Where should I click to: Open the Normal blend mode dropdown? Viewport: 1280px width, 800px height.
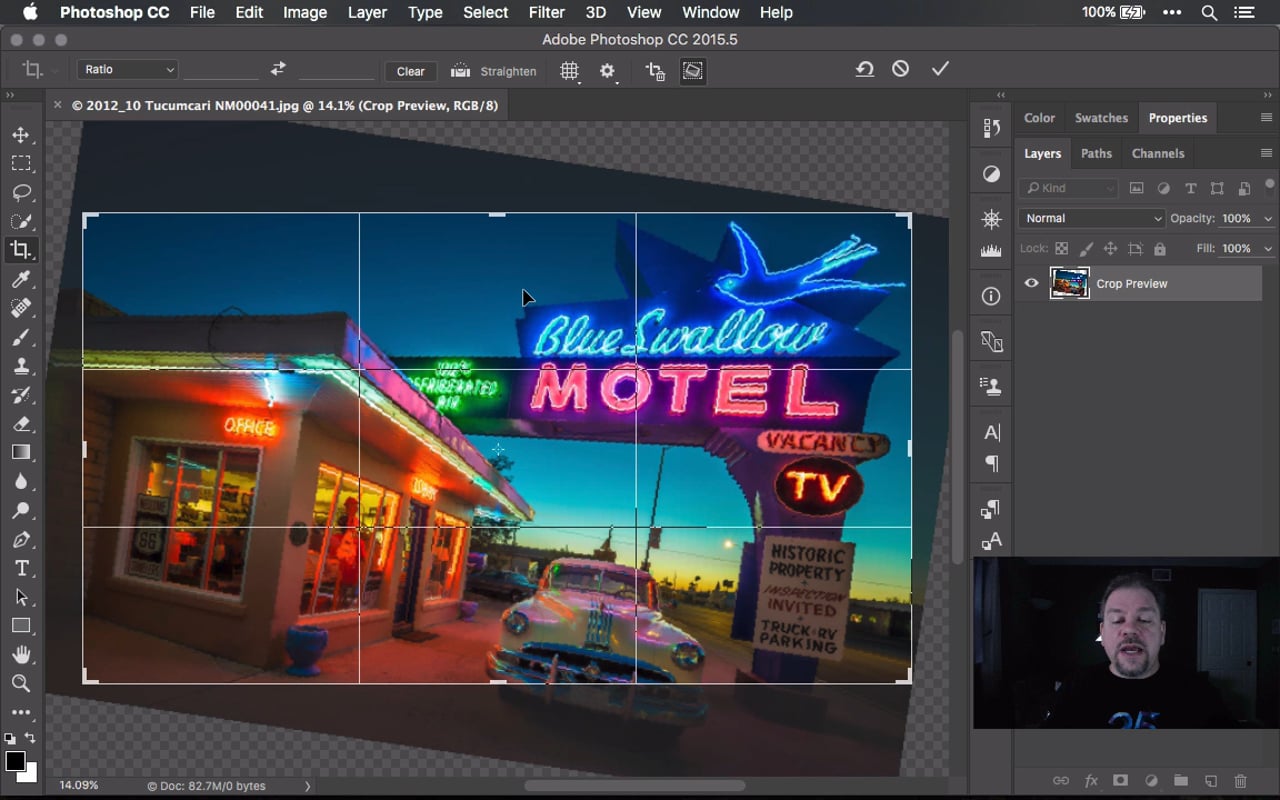[1092, 218]
